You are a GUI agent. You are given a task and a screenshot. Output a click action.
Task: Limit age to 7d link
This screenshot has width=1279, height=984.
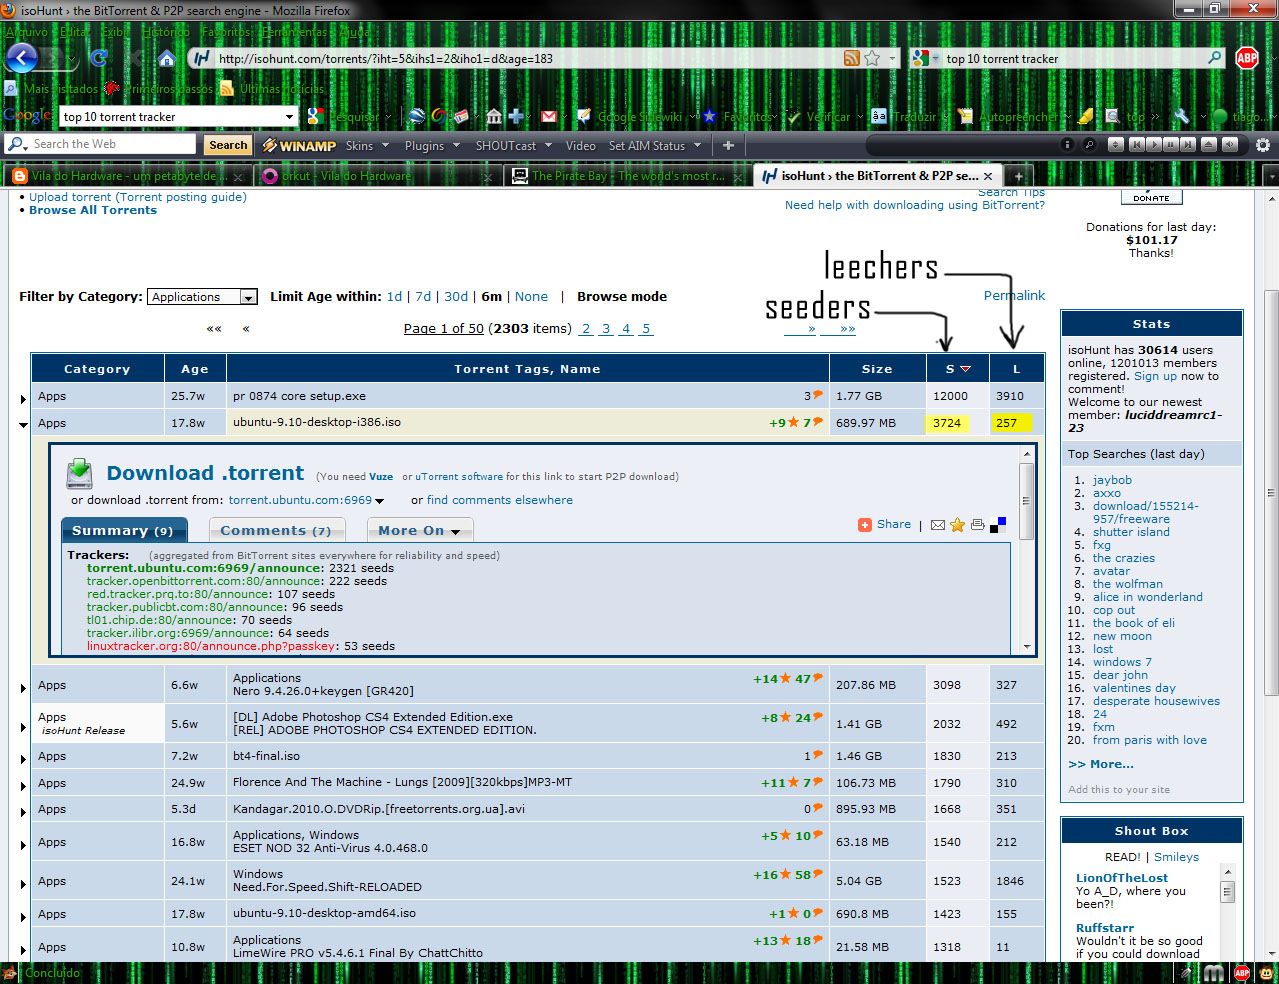point(423,297)
